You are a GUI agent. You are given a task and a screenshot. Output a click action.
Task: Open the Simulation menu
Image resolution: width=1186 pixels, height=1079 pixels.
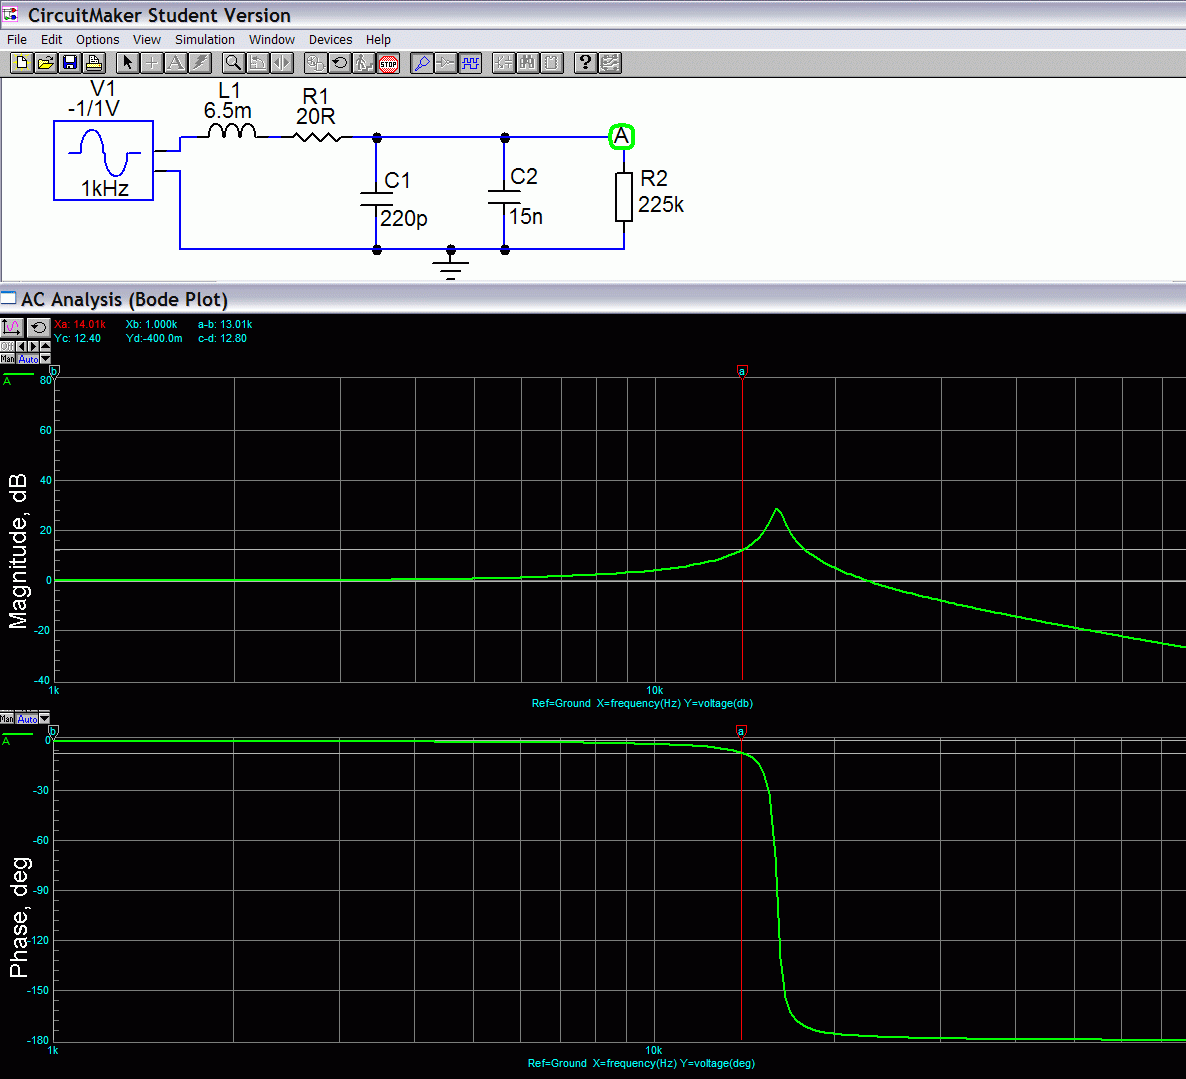204,40
